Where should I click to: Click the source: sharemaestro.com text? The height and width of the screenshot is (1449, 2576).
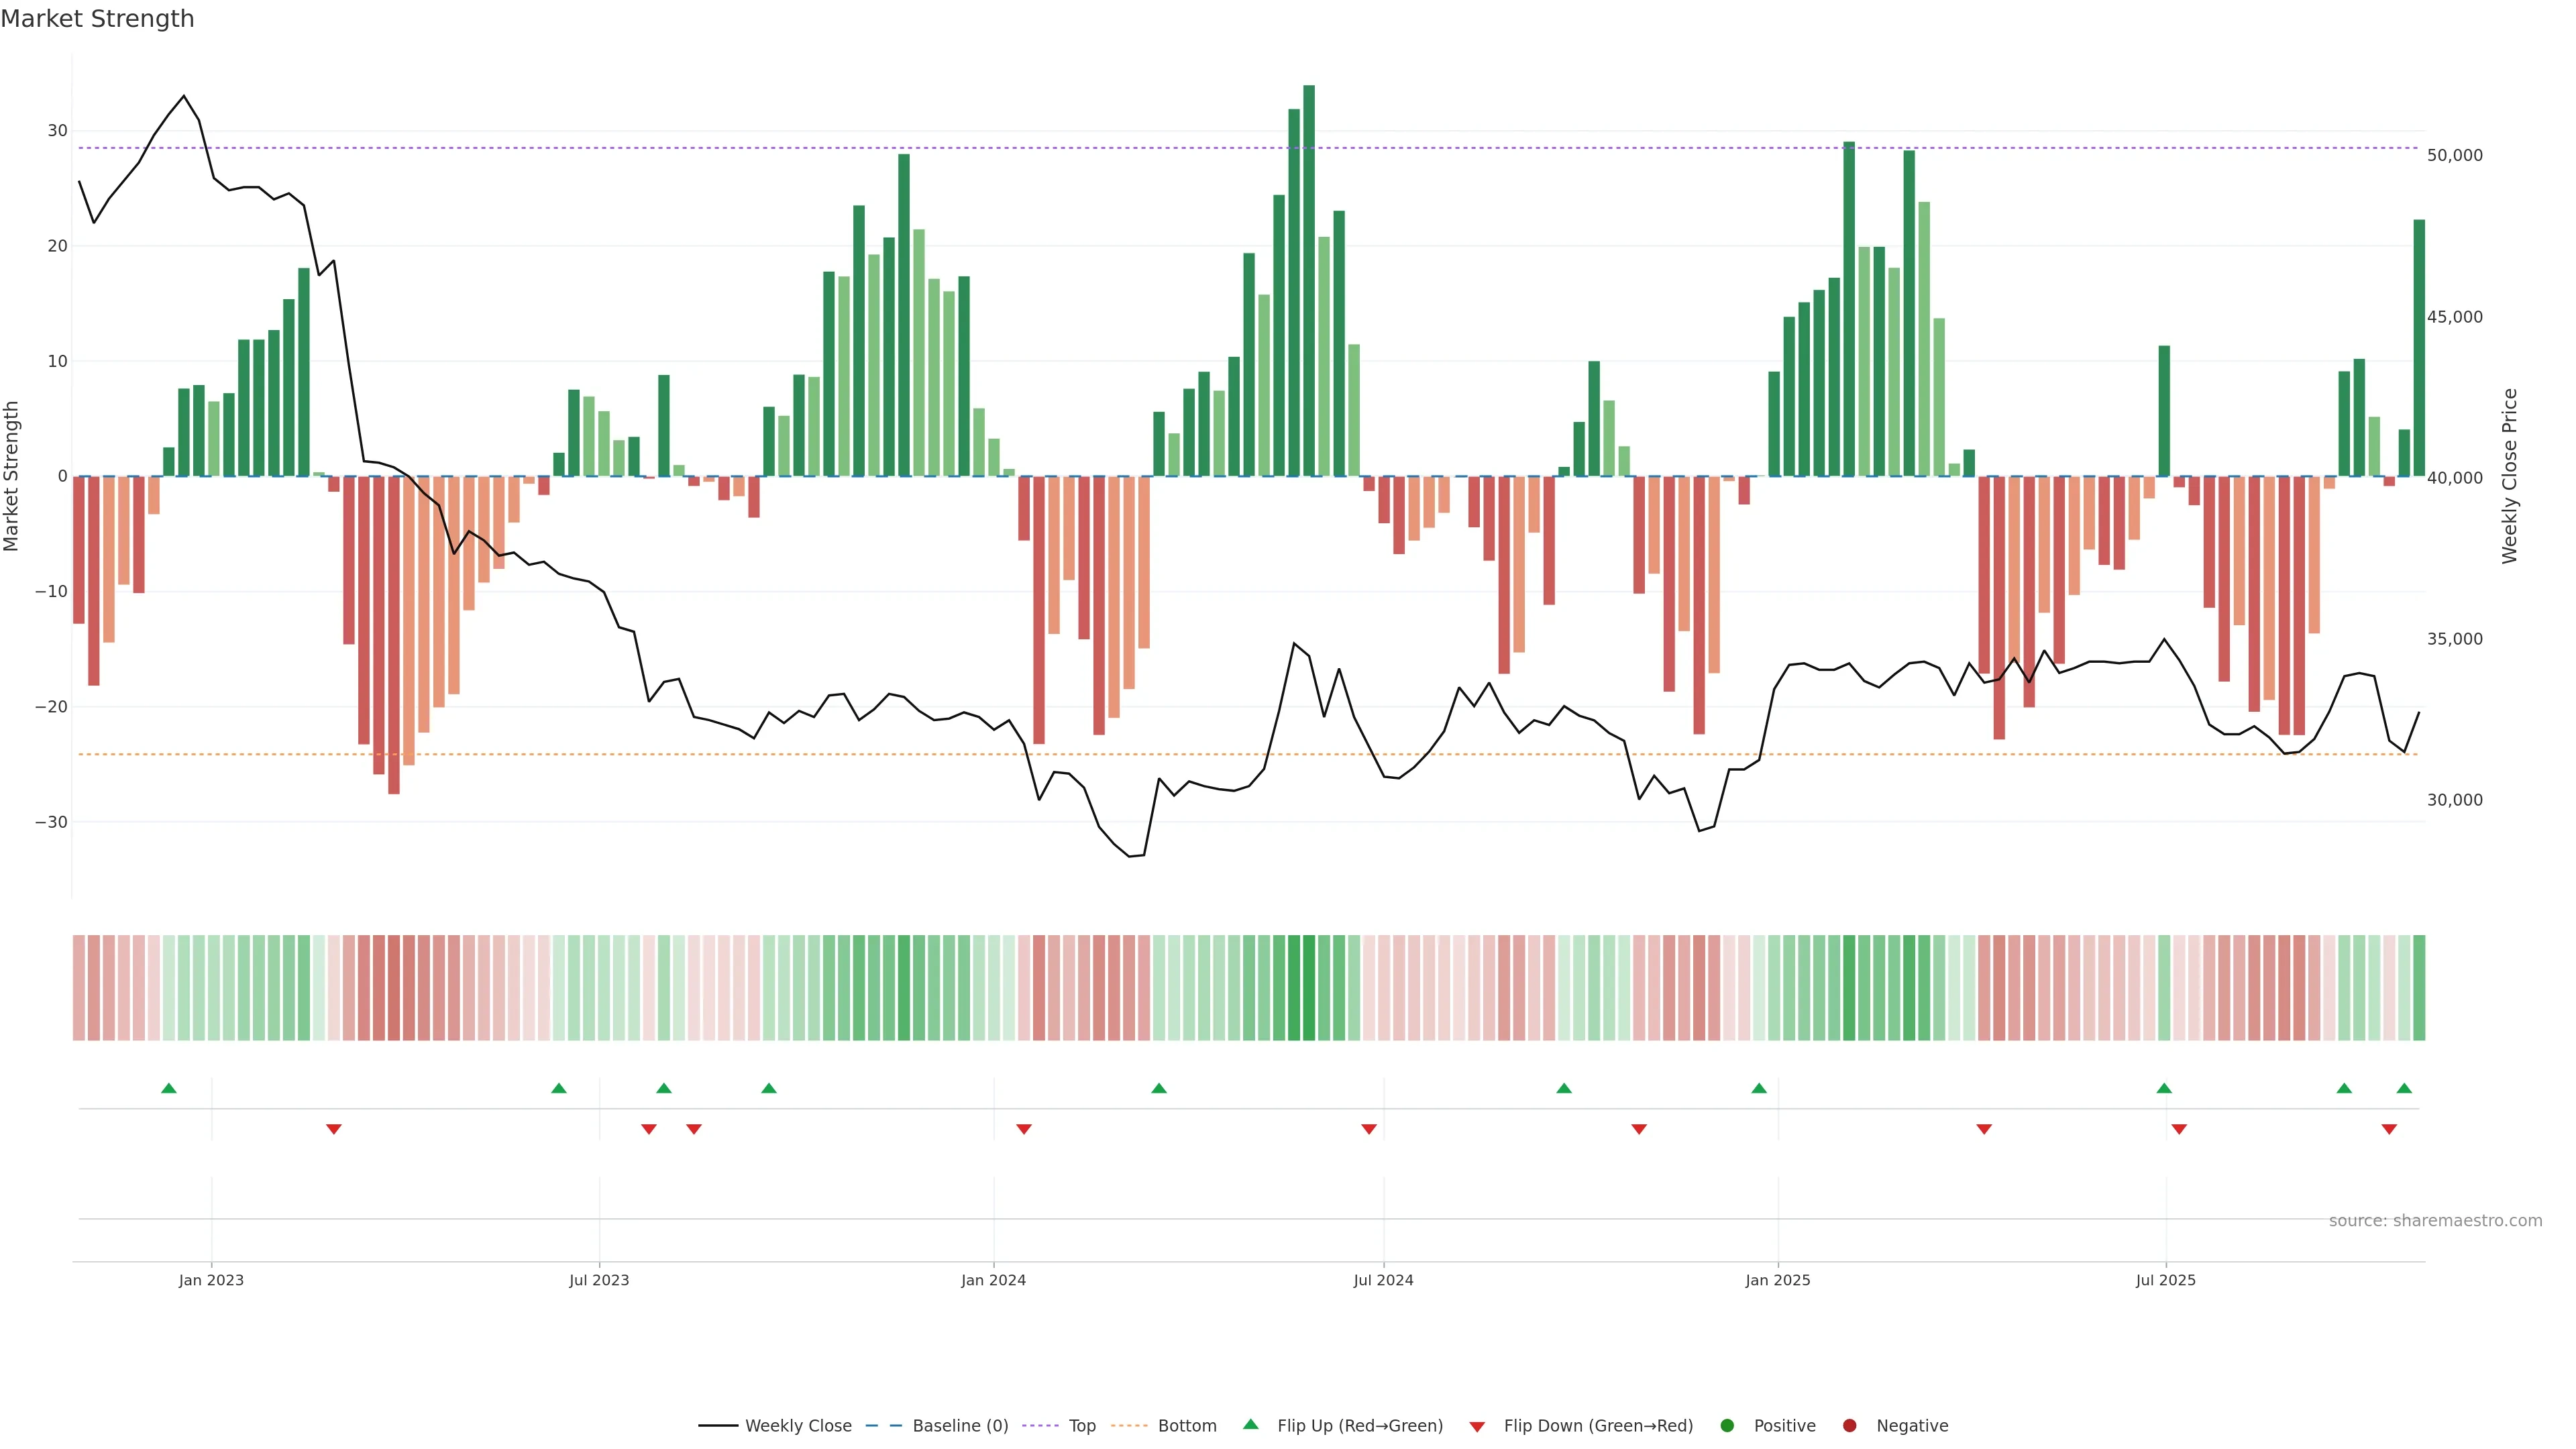(2435, 1221)
